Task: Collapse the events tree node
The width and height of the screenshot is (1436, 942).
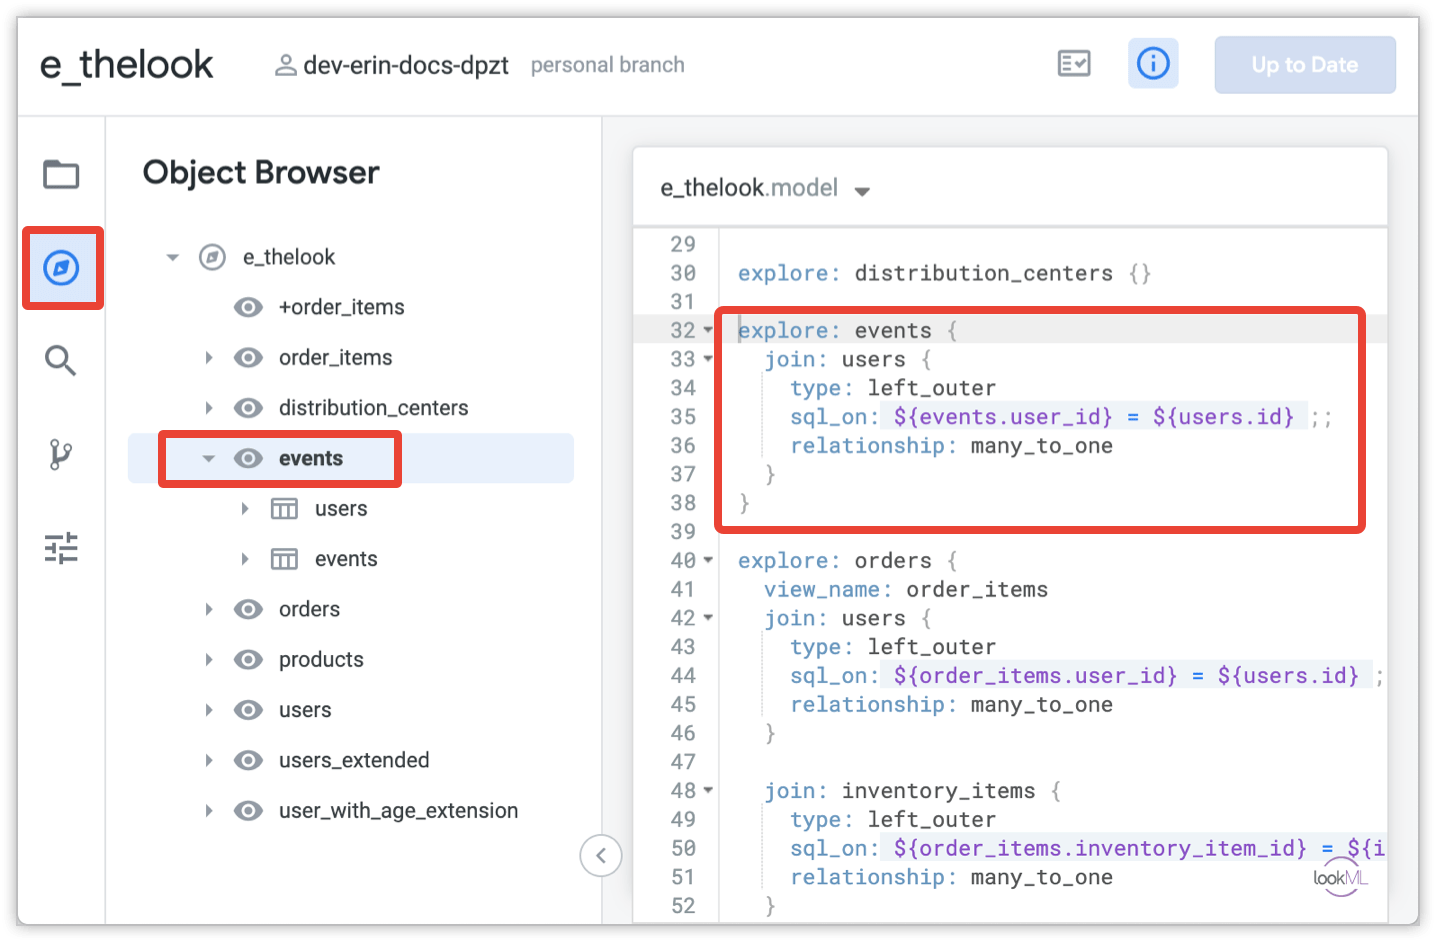Action: tap(208, 458)
